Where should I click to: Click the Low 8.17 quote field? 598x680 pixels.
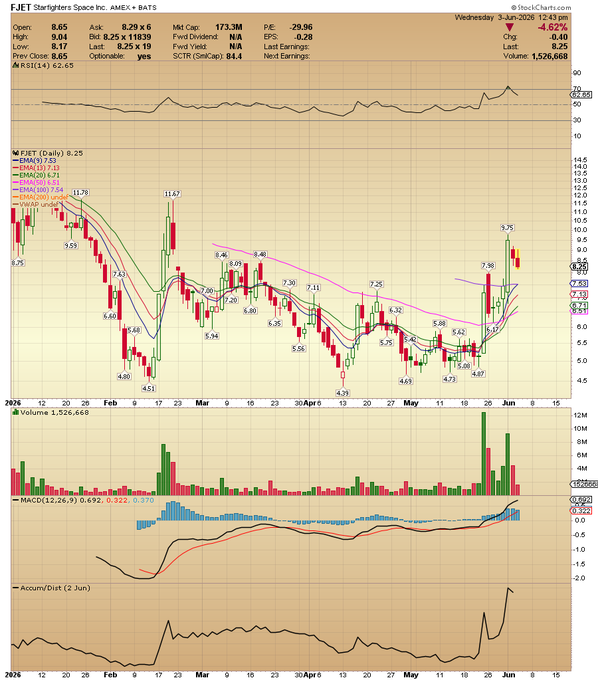(40, 46)
